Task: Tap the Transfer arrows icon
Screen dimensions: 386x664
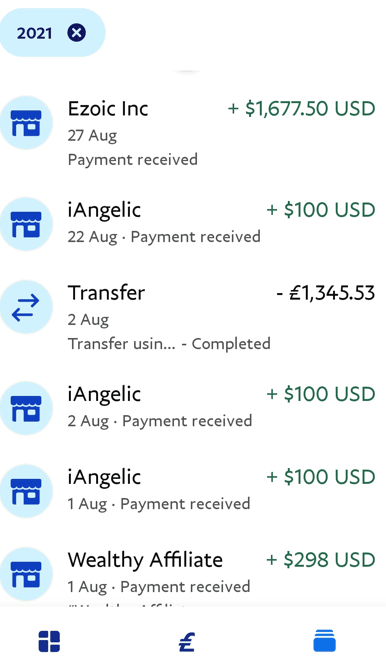Action: point(26,307)
